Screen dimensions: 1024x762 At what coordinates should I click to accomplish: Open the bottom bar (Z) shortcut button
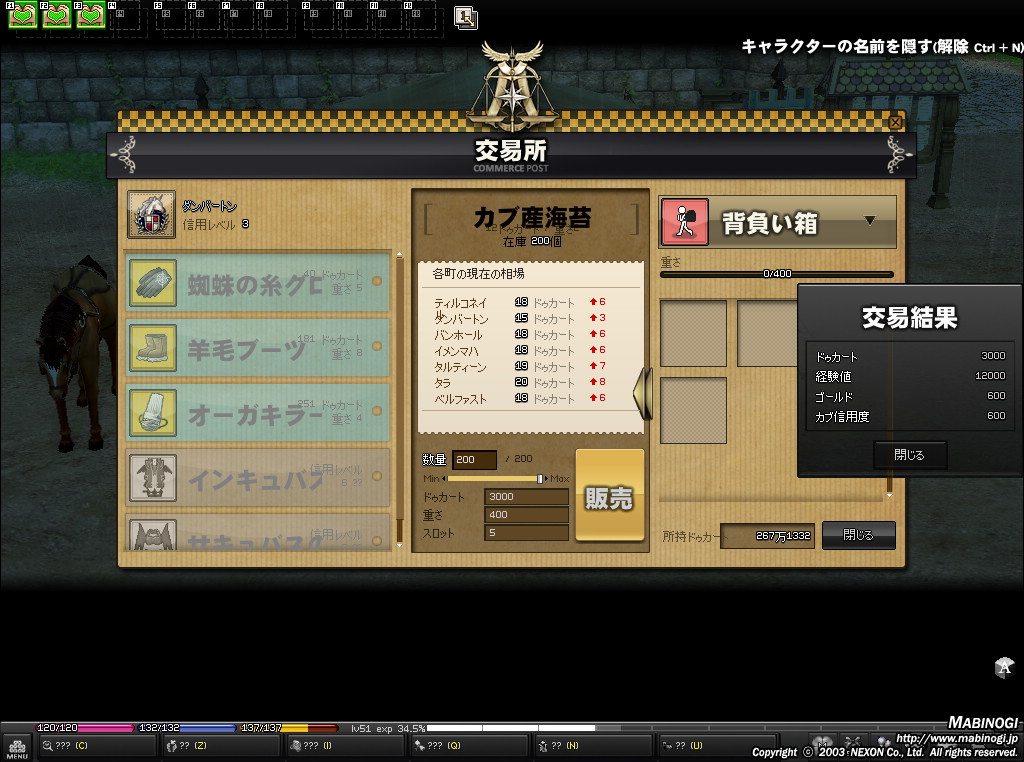pyautogui.click(x=221, y=746)
